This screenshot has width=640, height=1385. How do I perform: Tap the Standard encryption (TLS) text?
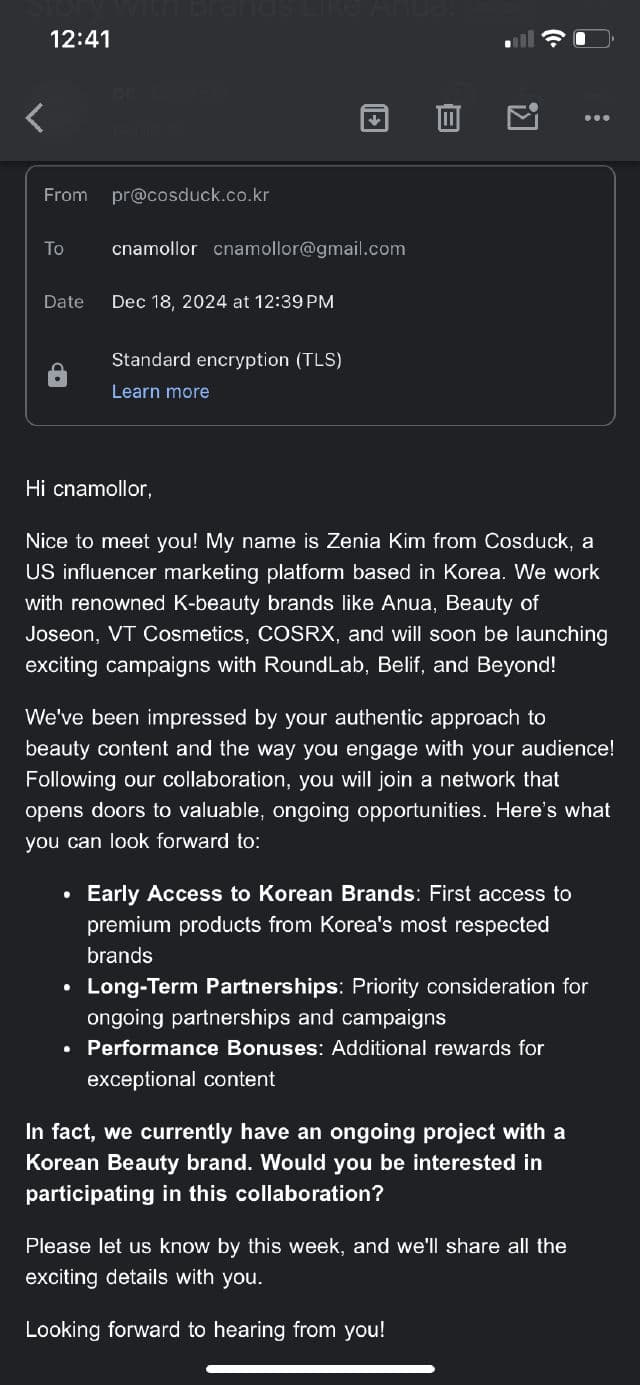[x=226, y=359]
